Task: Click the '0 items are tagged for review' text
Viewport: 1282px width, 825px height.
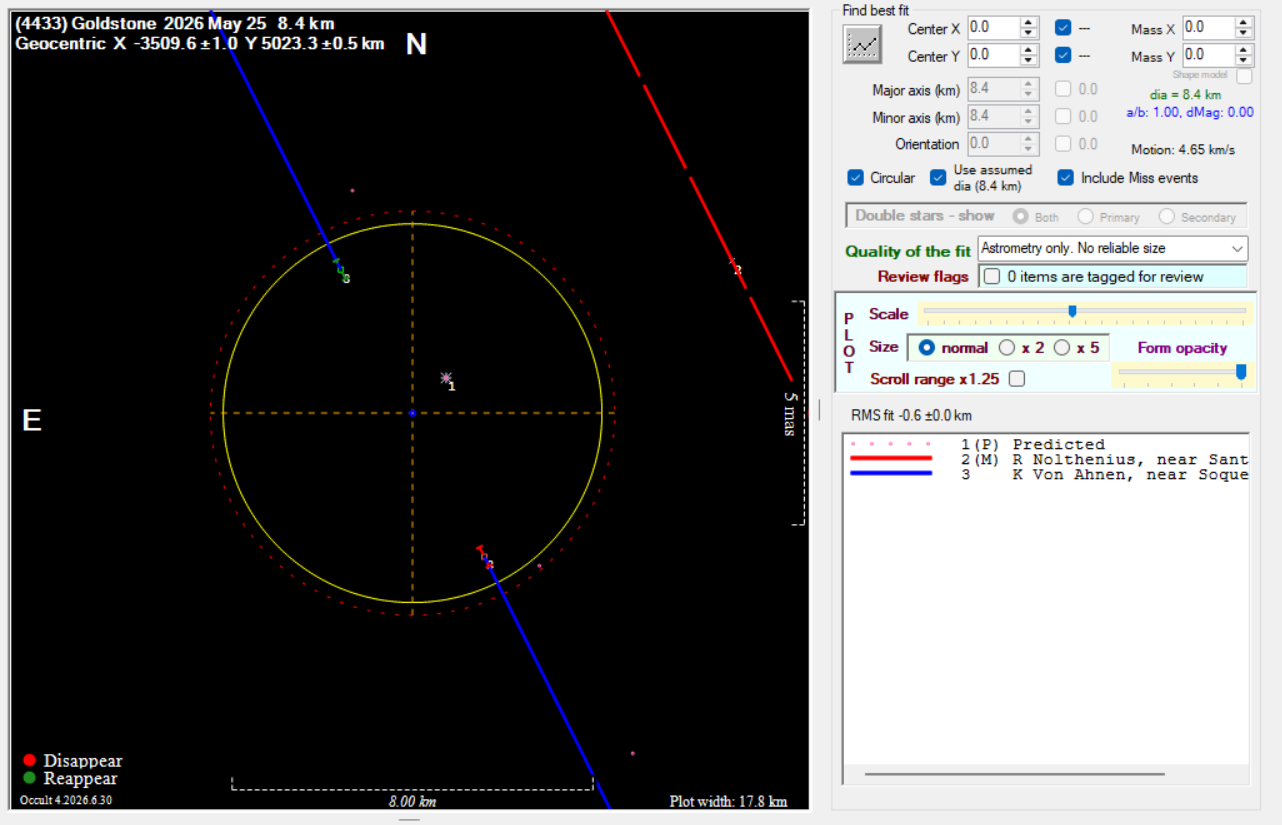Action: pyautogui.click(x=1105, y=277)
